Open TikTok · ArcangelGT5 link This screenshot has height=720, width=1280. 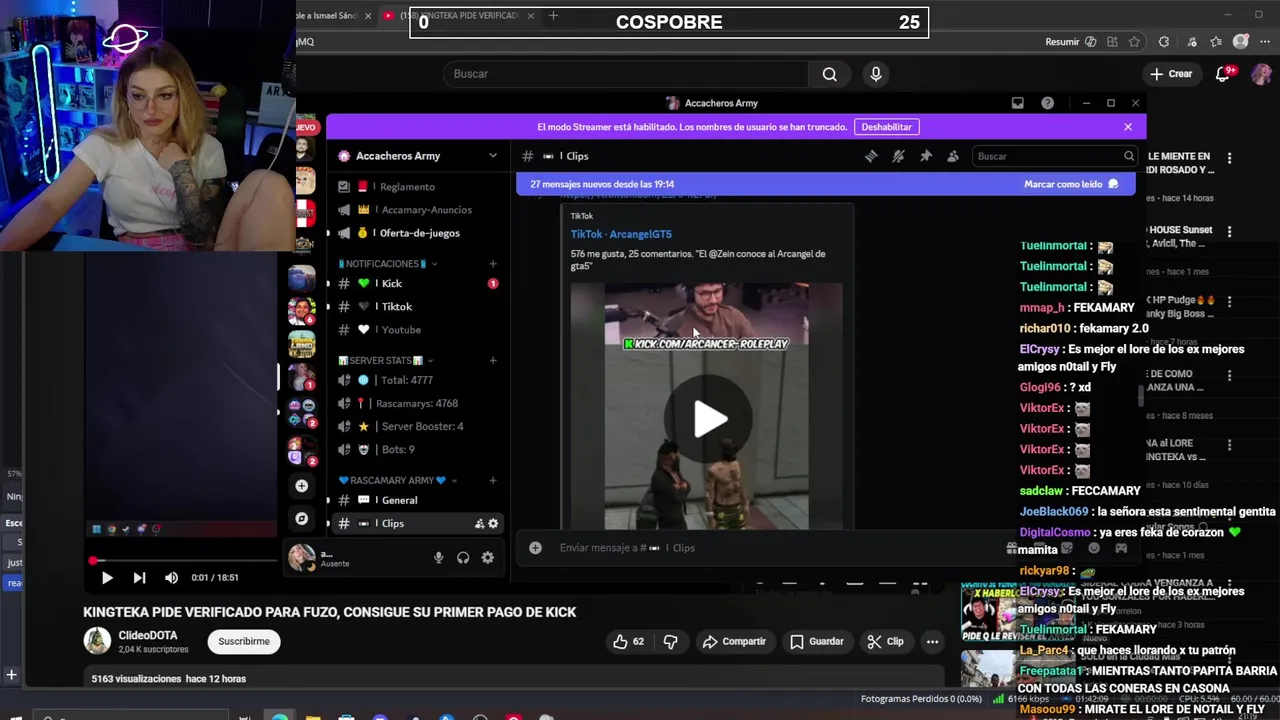621,234
